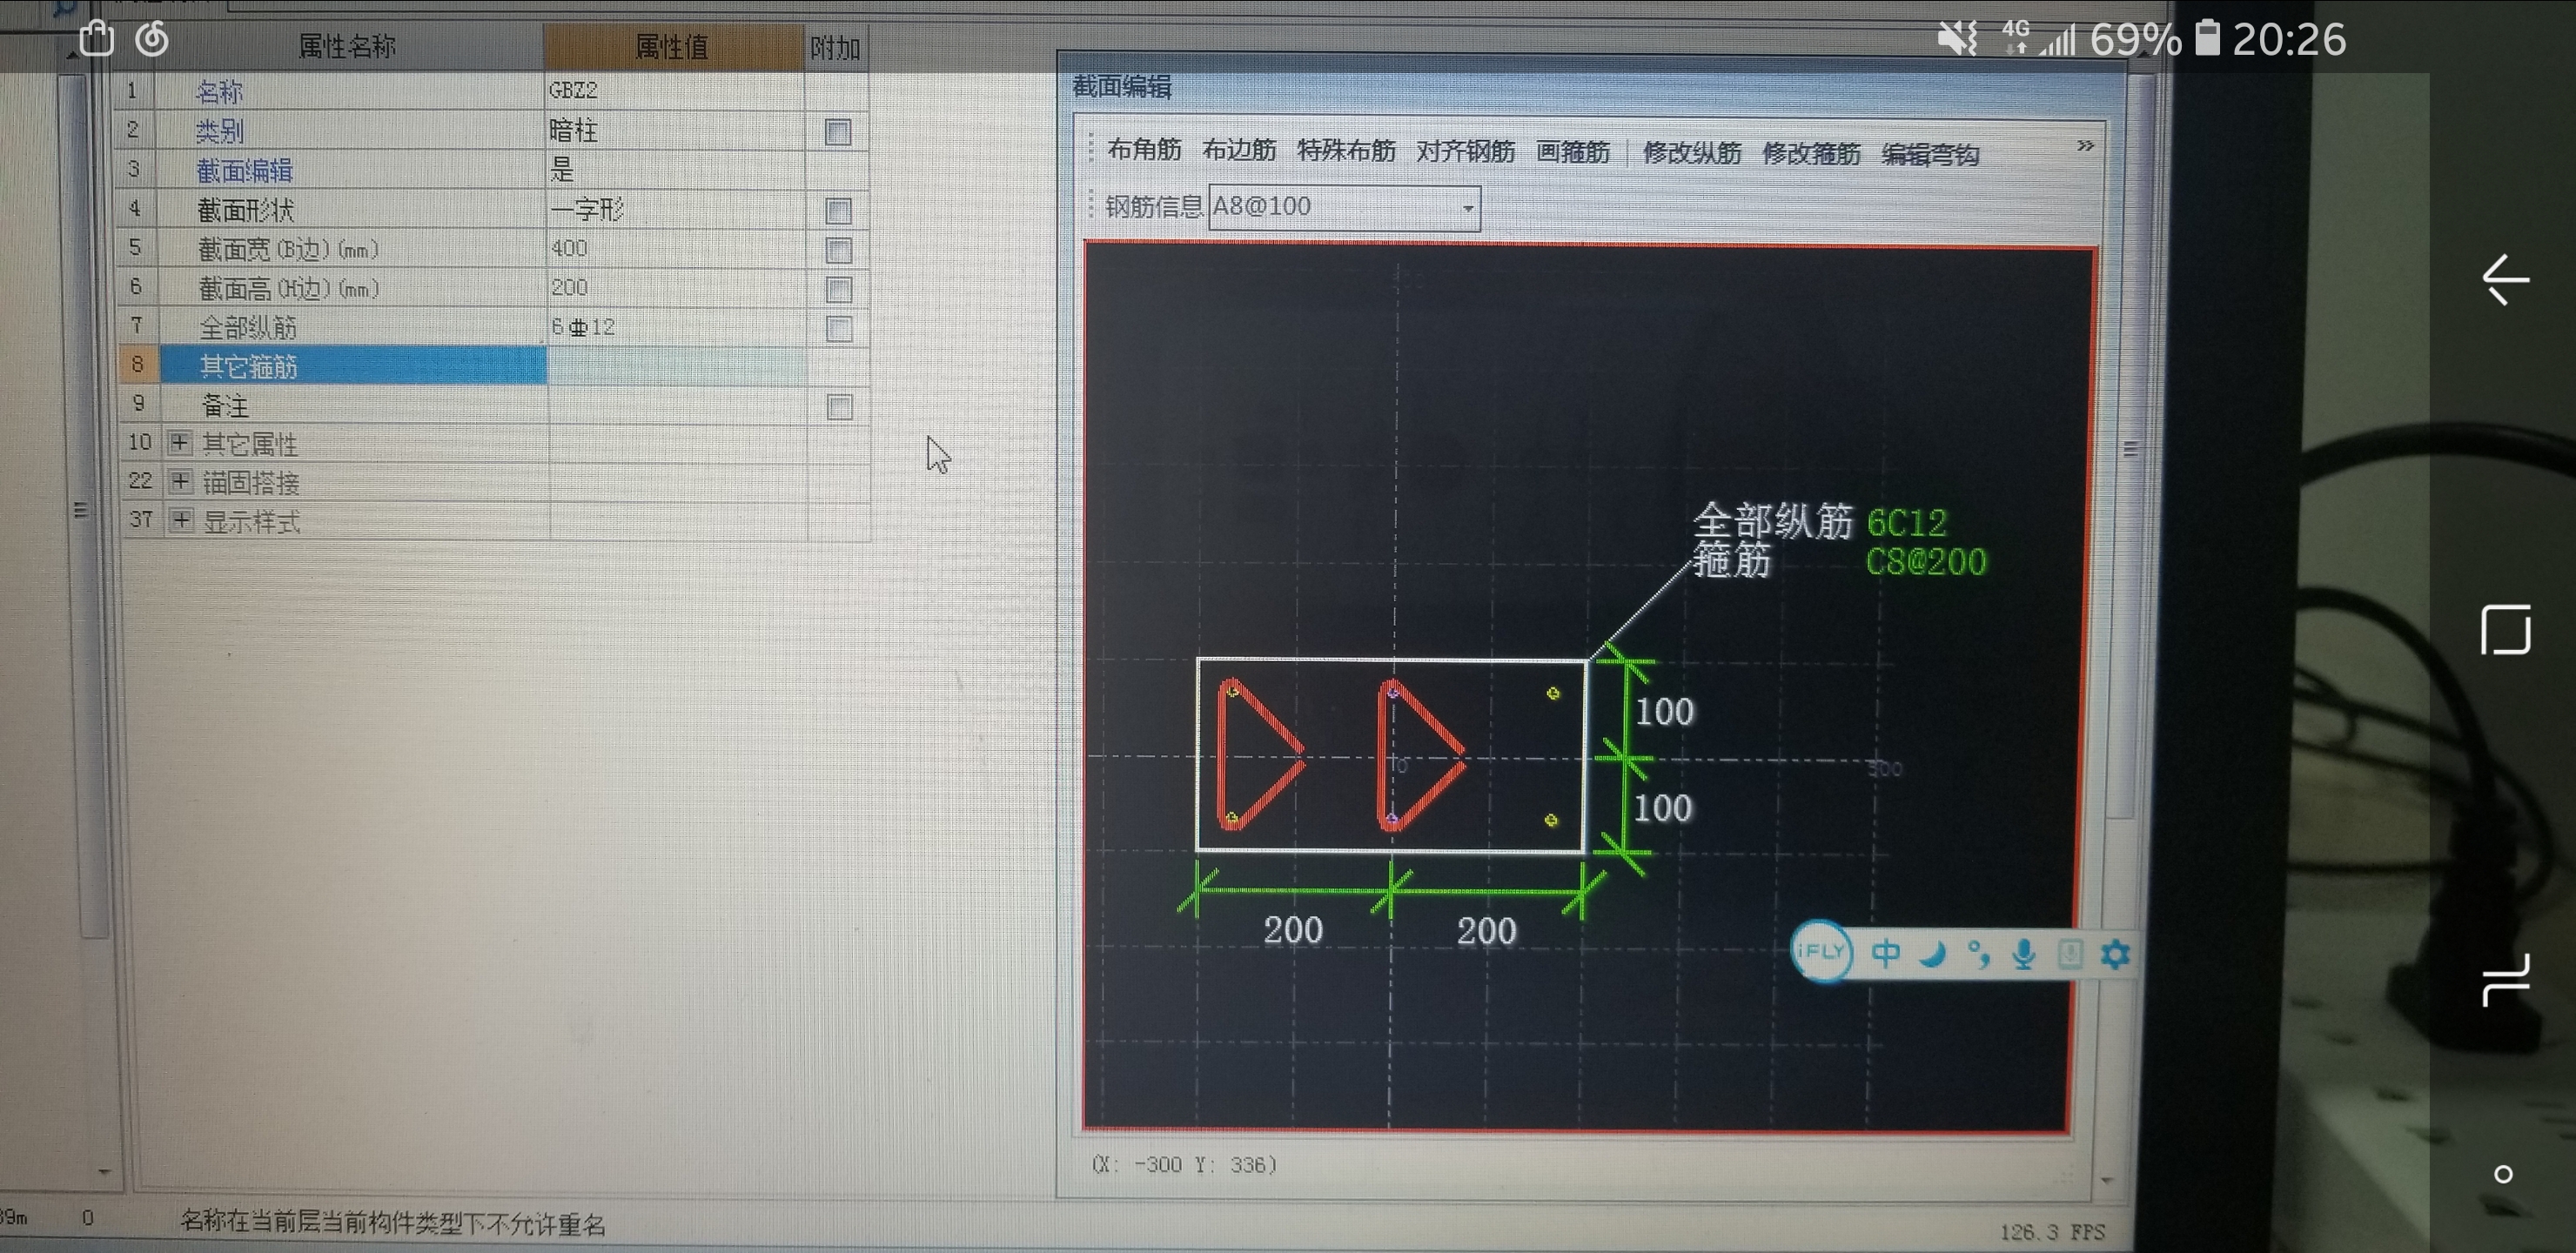The height and width of the screenshot is (1253, 2576).
Task: Check the 备注 row checkbox
Action: (x=839, y=407)
